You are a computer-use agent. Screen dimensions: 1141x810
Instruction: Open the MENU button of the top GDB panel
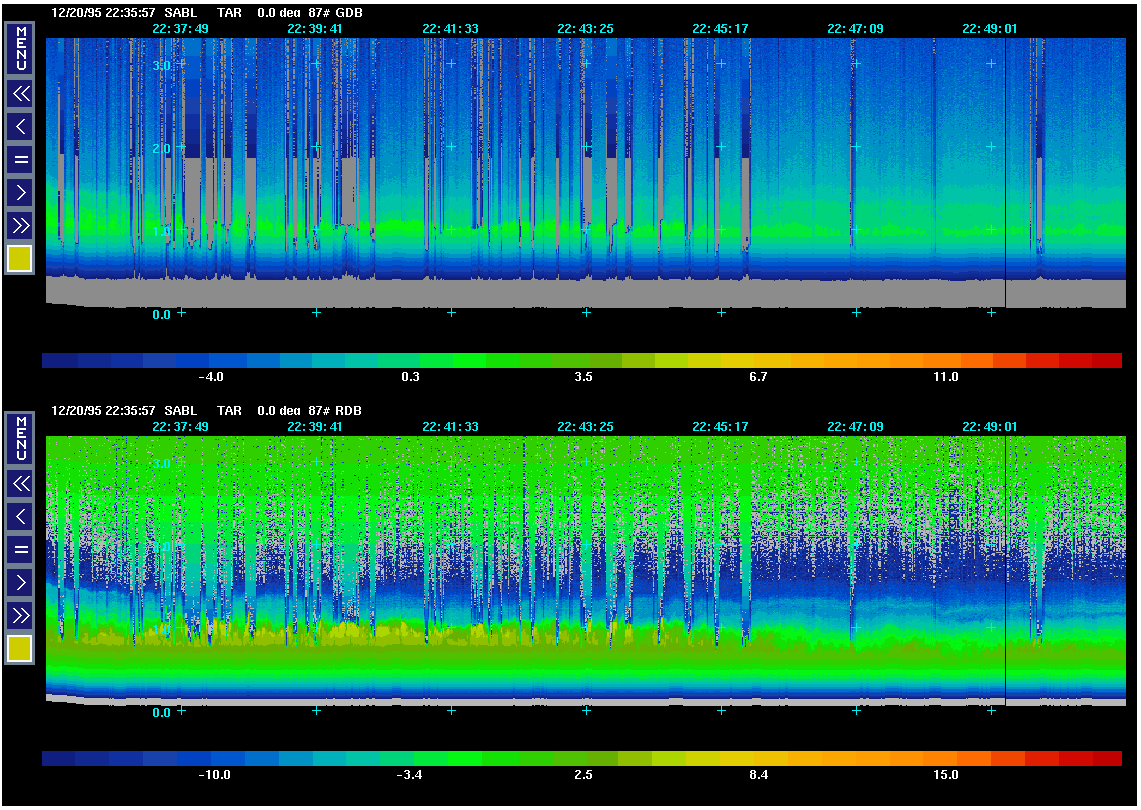coord(20,48)
